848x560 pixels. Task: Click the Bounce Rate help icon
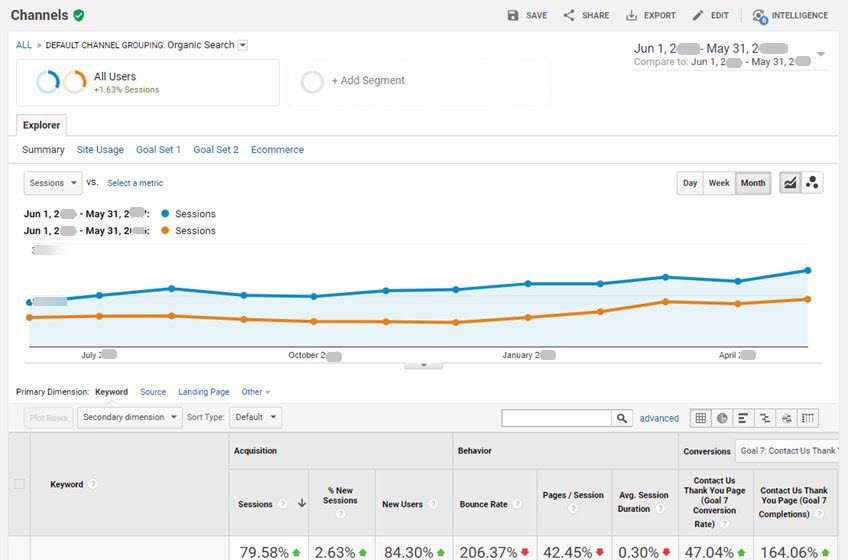coord(517,504)
